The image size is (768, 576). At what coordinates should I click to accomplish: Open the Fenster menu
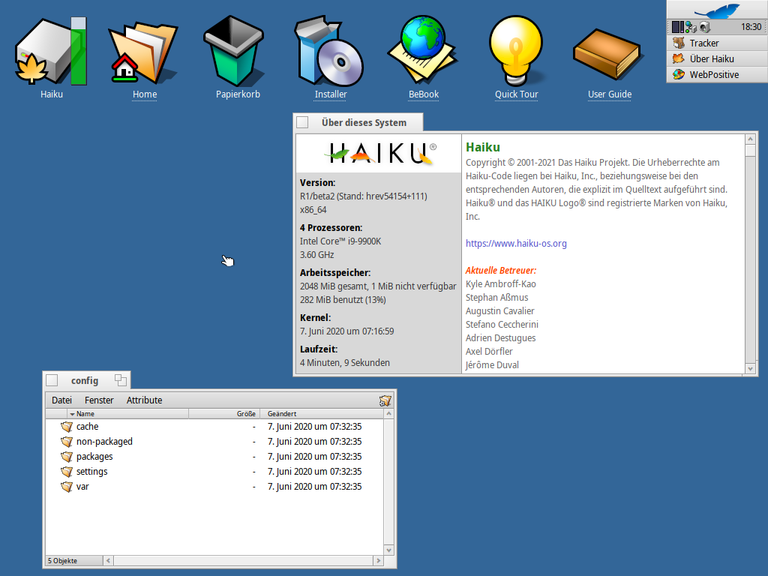(99, 400)
